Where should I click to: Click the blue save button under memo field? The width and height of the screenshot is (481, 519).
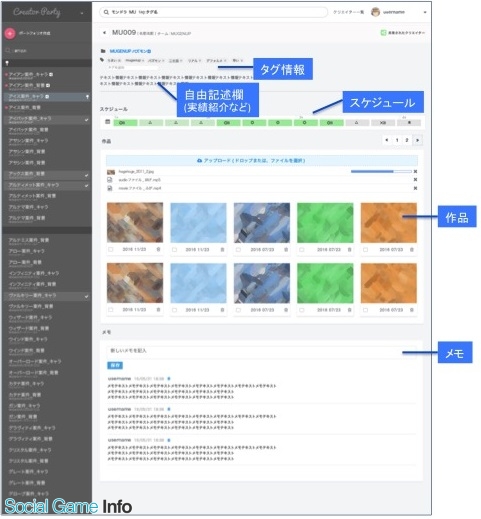[x=115, y=365]
